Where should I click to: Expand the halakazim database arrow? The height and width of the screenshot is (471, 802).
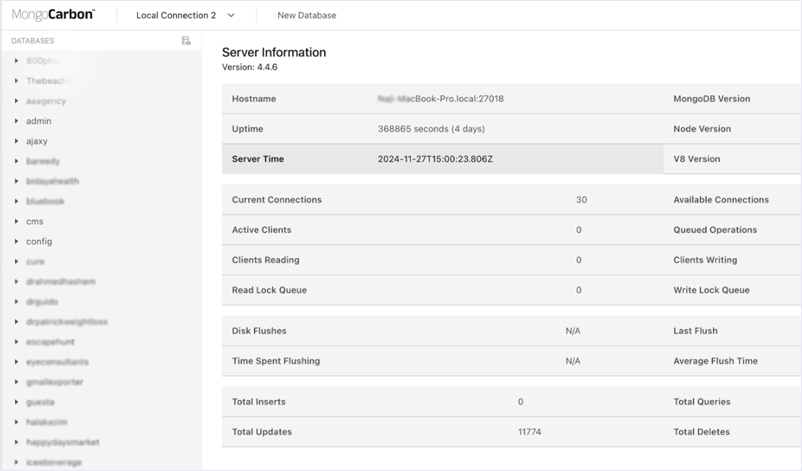click(17, 422)
